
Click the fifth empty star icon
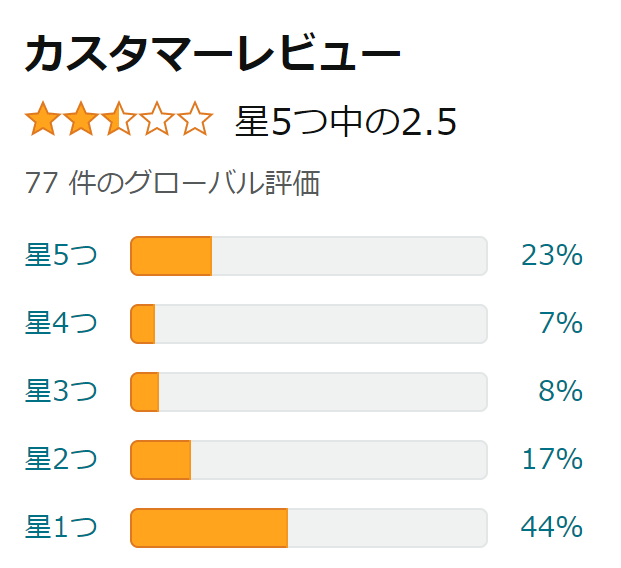coord(195,119)
